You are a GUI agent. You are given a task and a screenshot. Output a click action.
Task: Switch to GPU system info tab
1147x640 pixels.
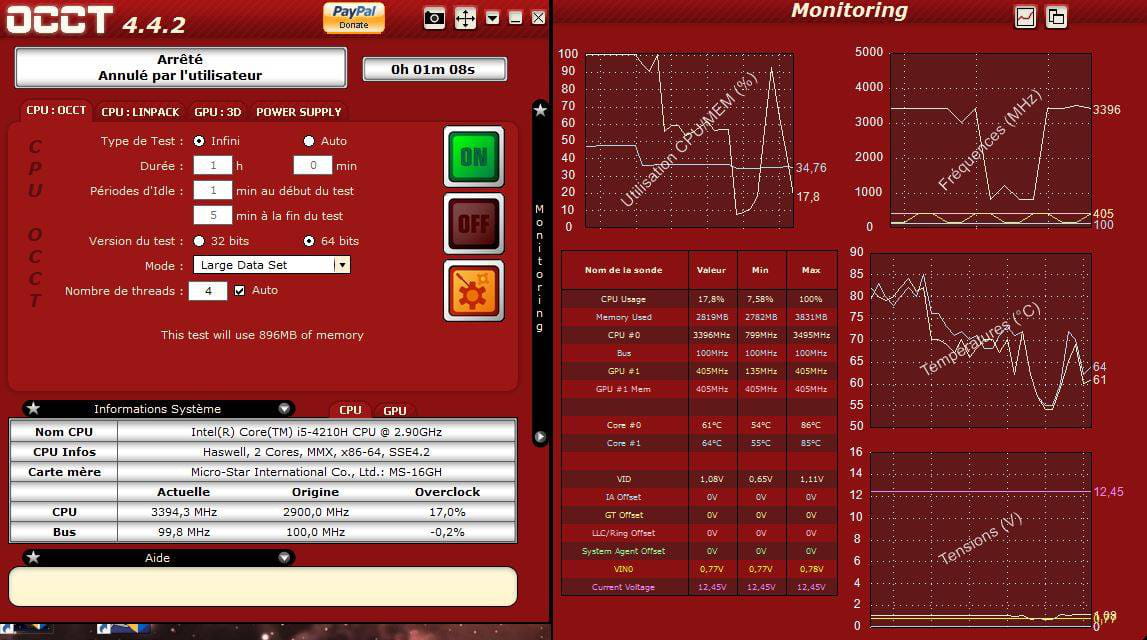[395, 410]
